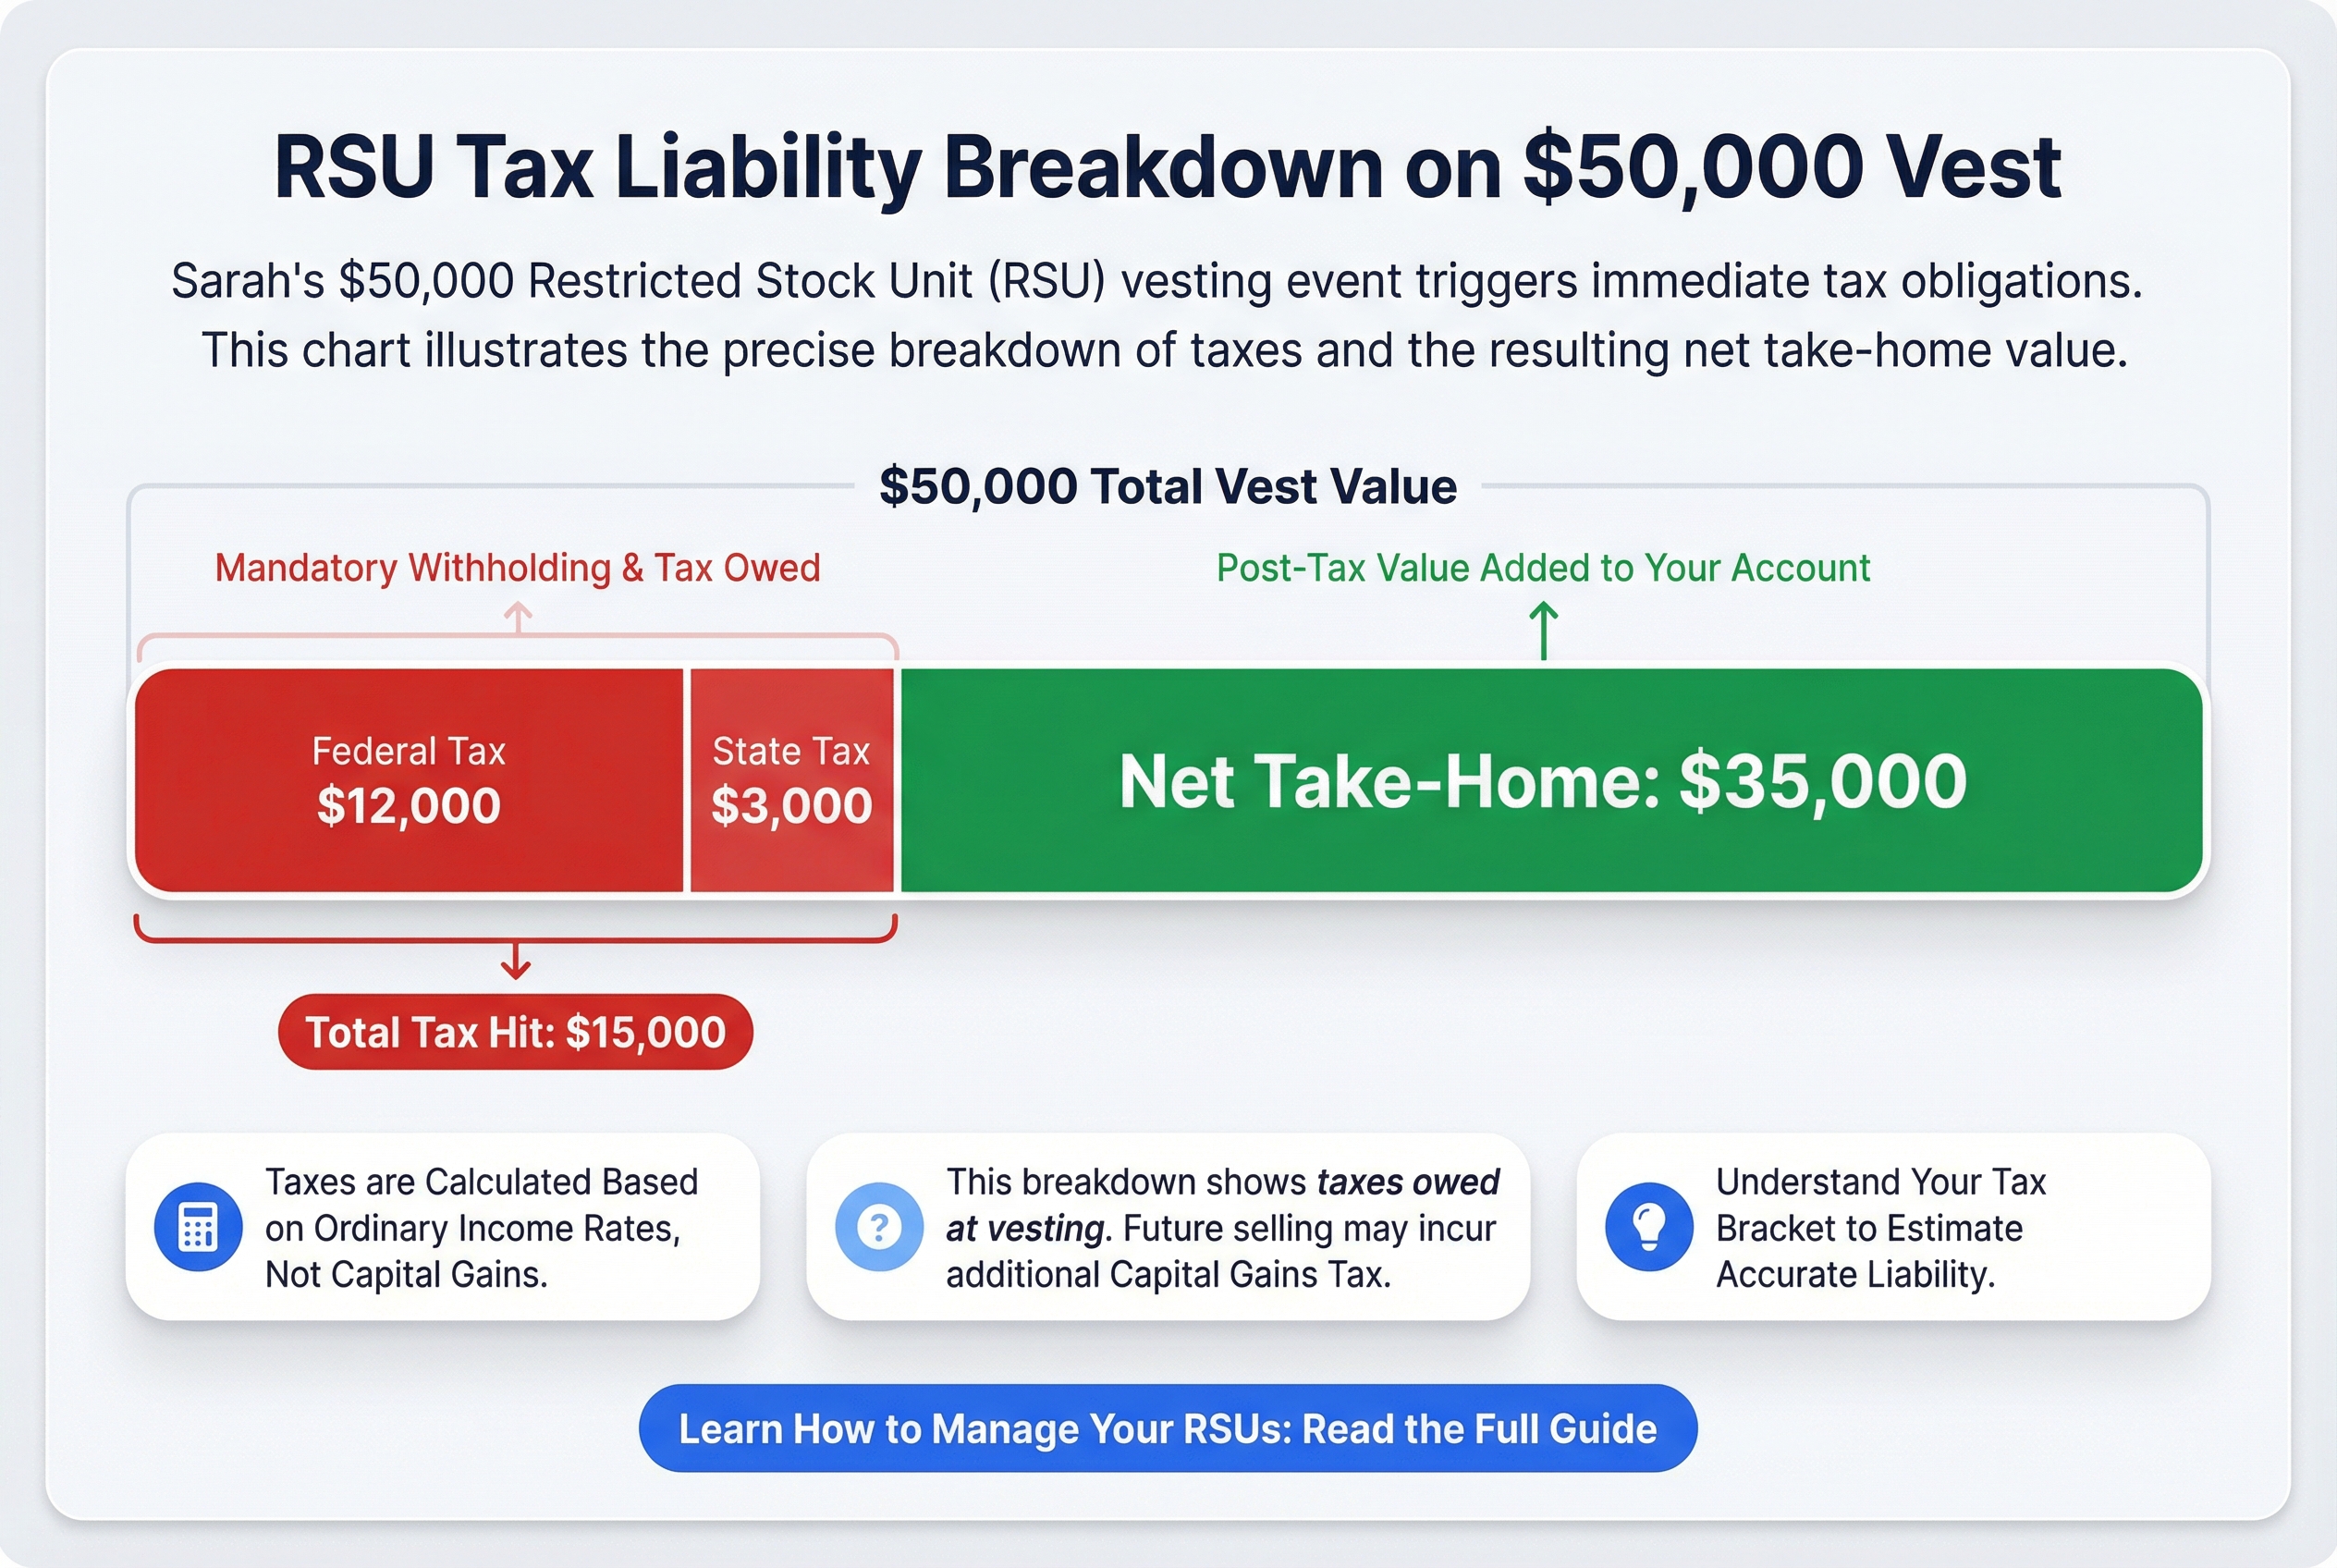Click the lightbulb icon
This screenshot has height=1568, width=2337.
click(x=1648, y=1227)
